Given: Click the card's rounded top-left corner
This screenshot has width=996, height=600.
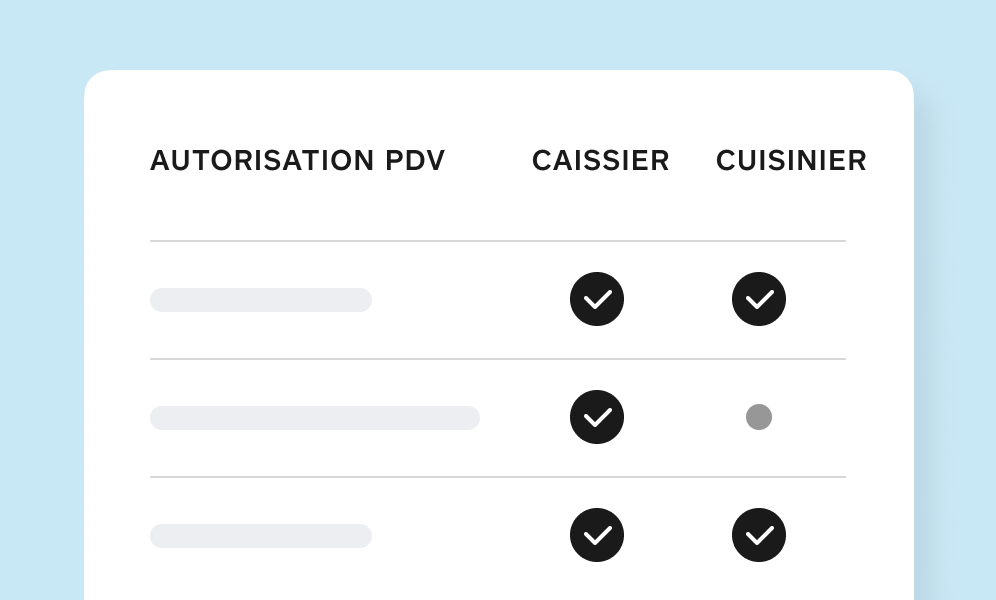Looking at the screenshot, I should (95, 81).
